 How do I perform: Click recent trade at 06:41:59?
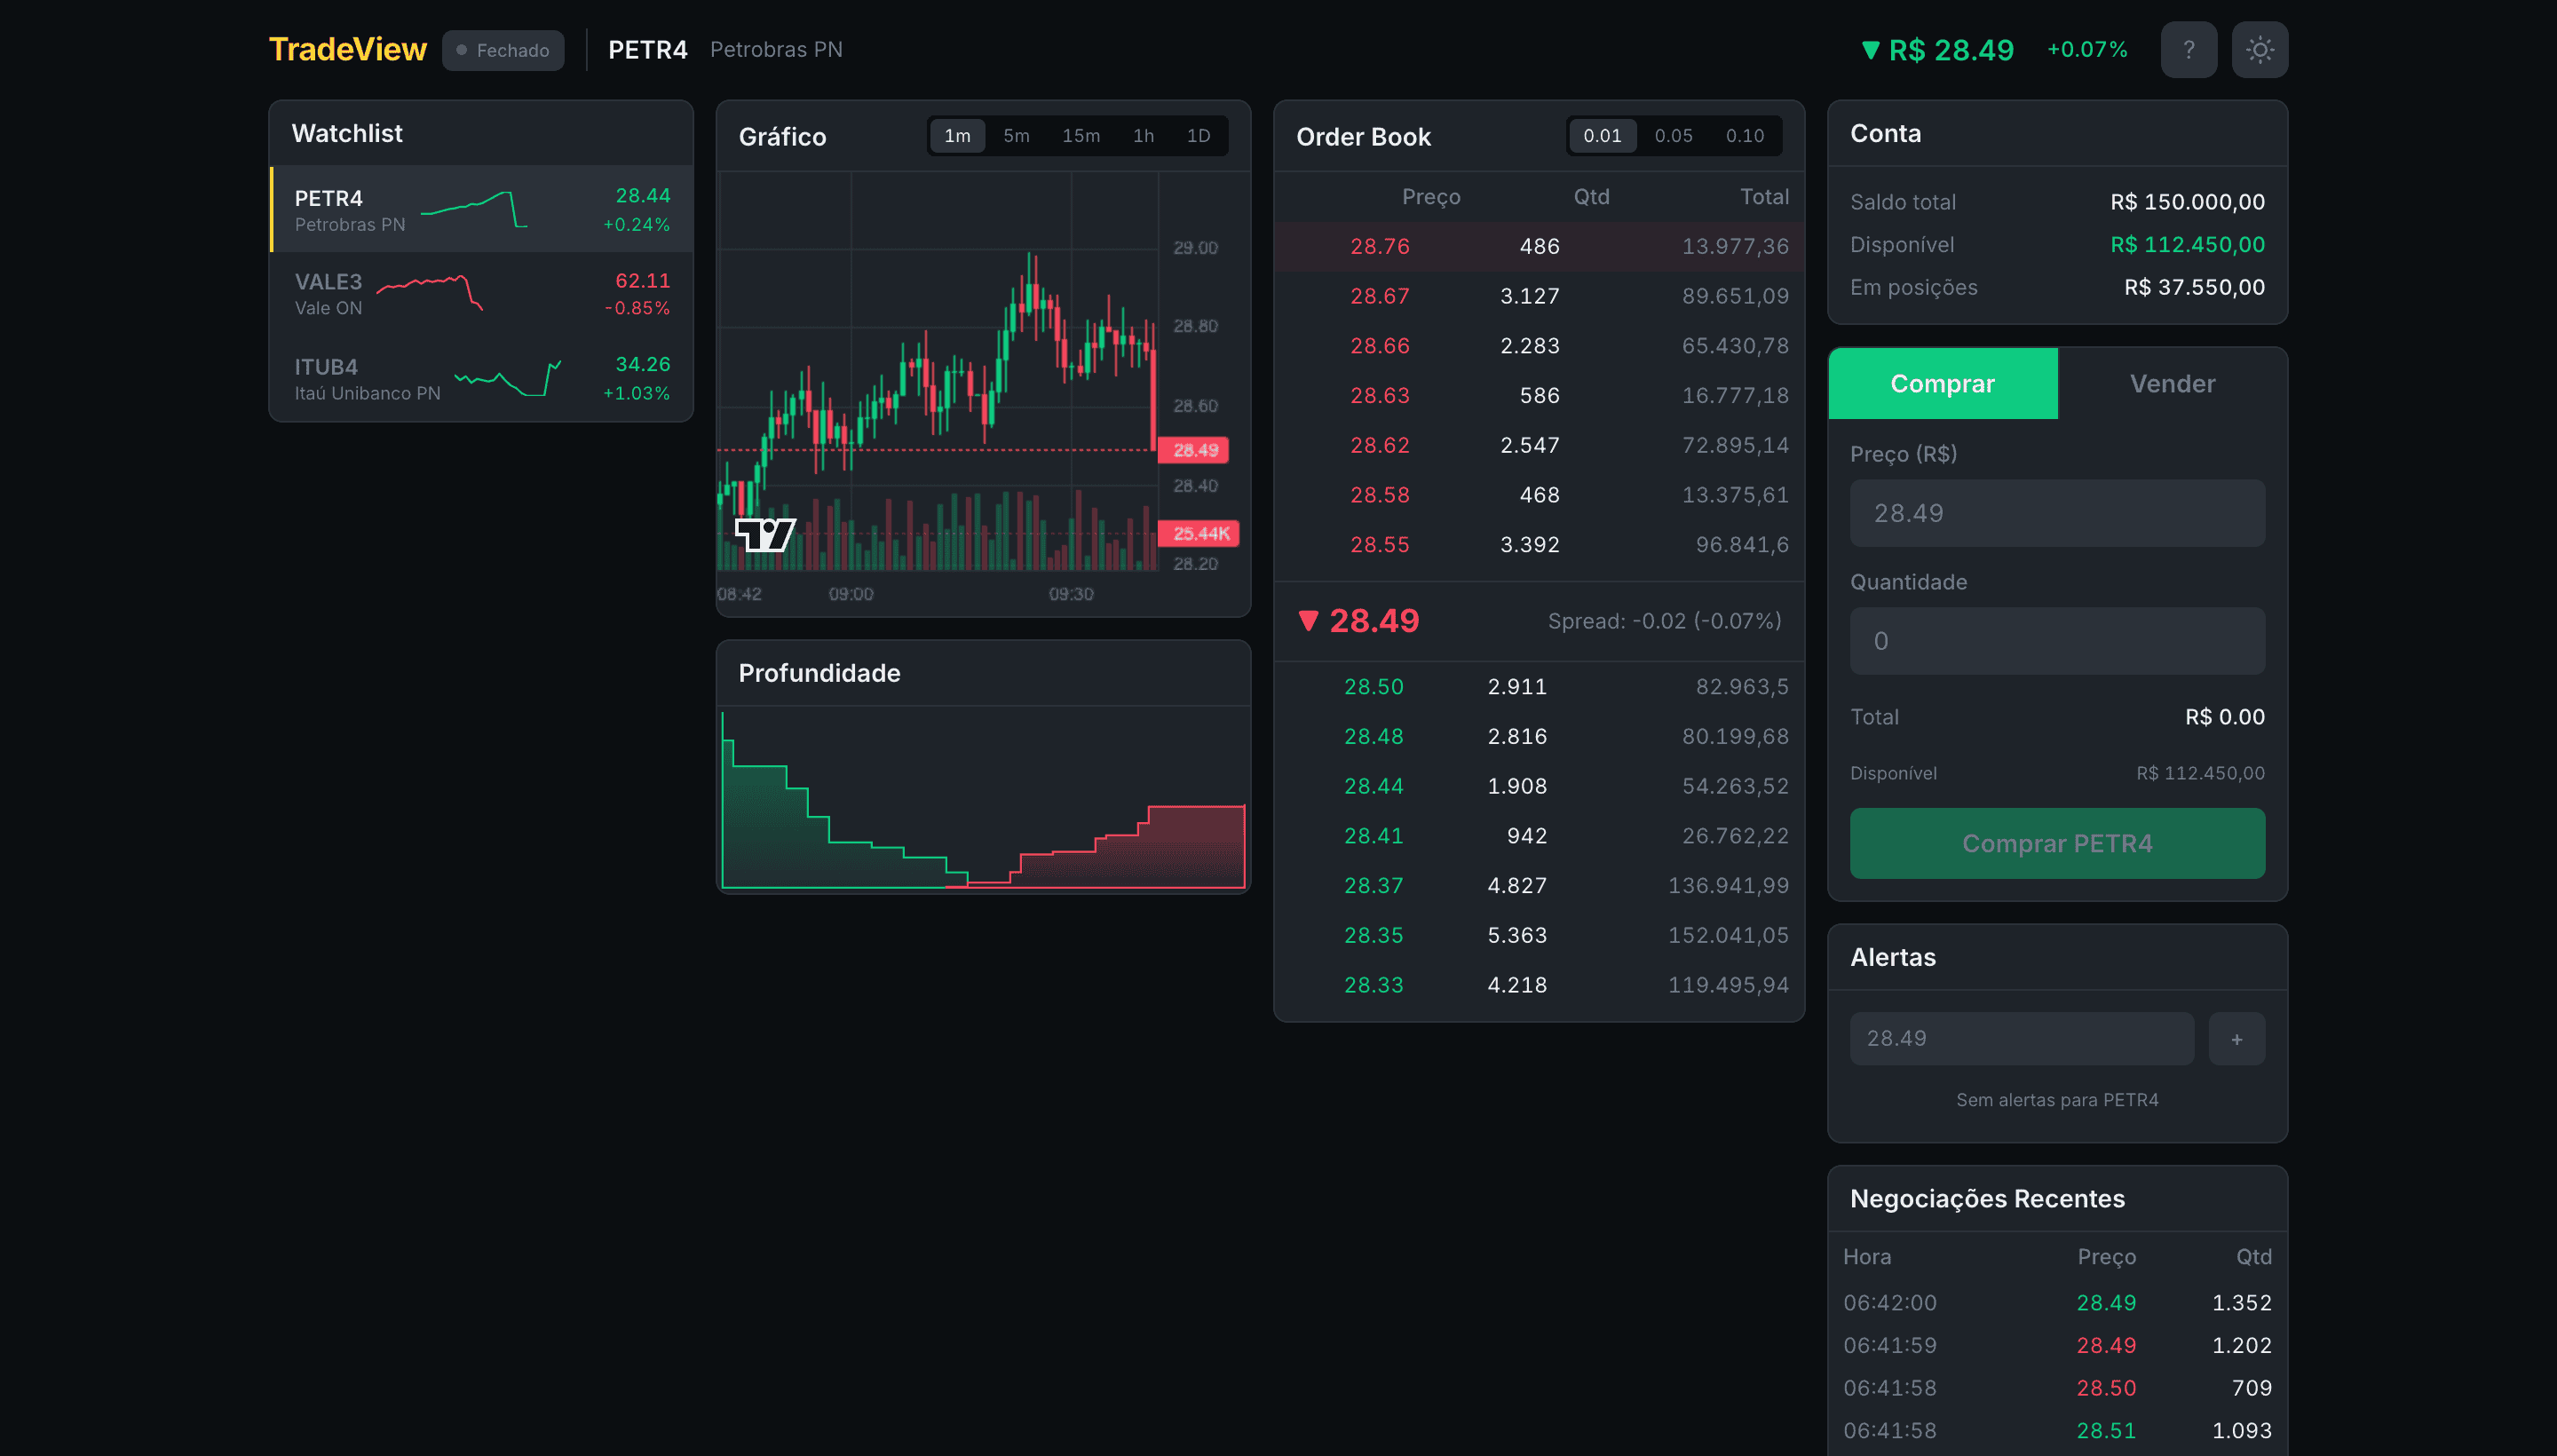click(x=2057, y=1346)
